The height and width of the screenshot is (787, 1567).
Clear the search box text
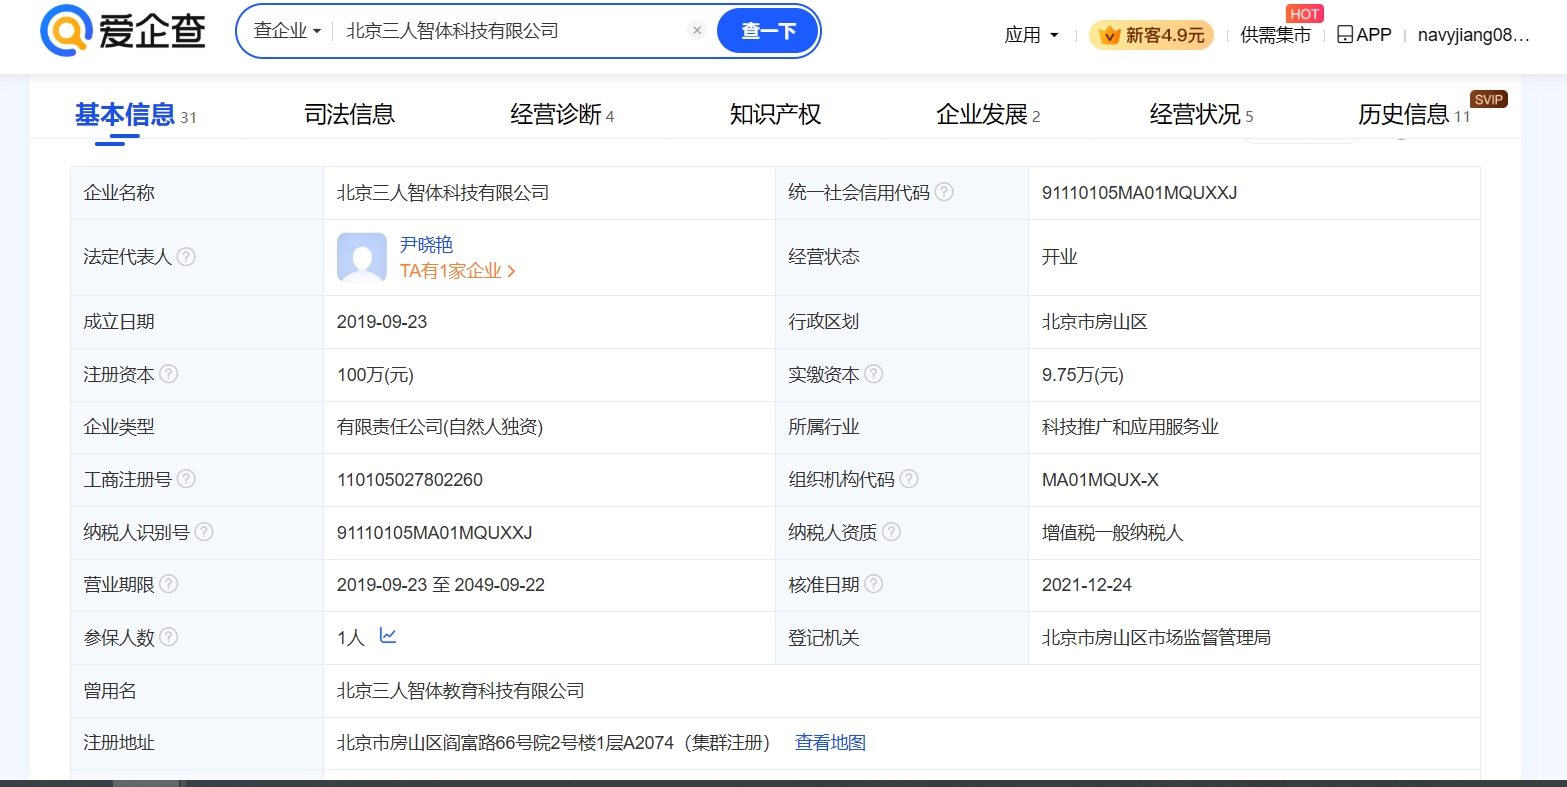point(697,31)
